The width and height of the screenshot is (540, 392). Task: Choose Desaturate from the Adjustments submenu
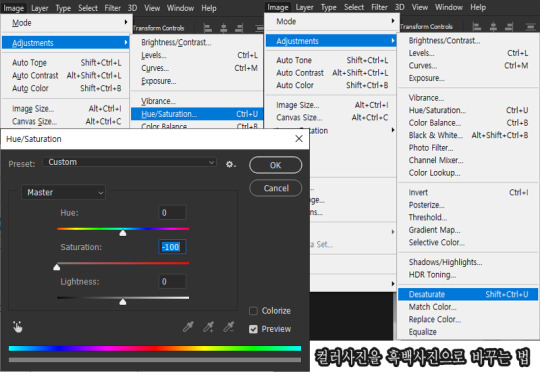468,294
